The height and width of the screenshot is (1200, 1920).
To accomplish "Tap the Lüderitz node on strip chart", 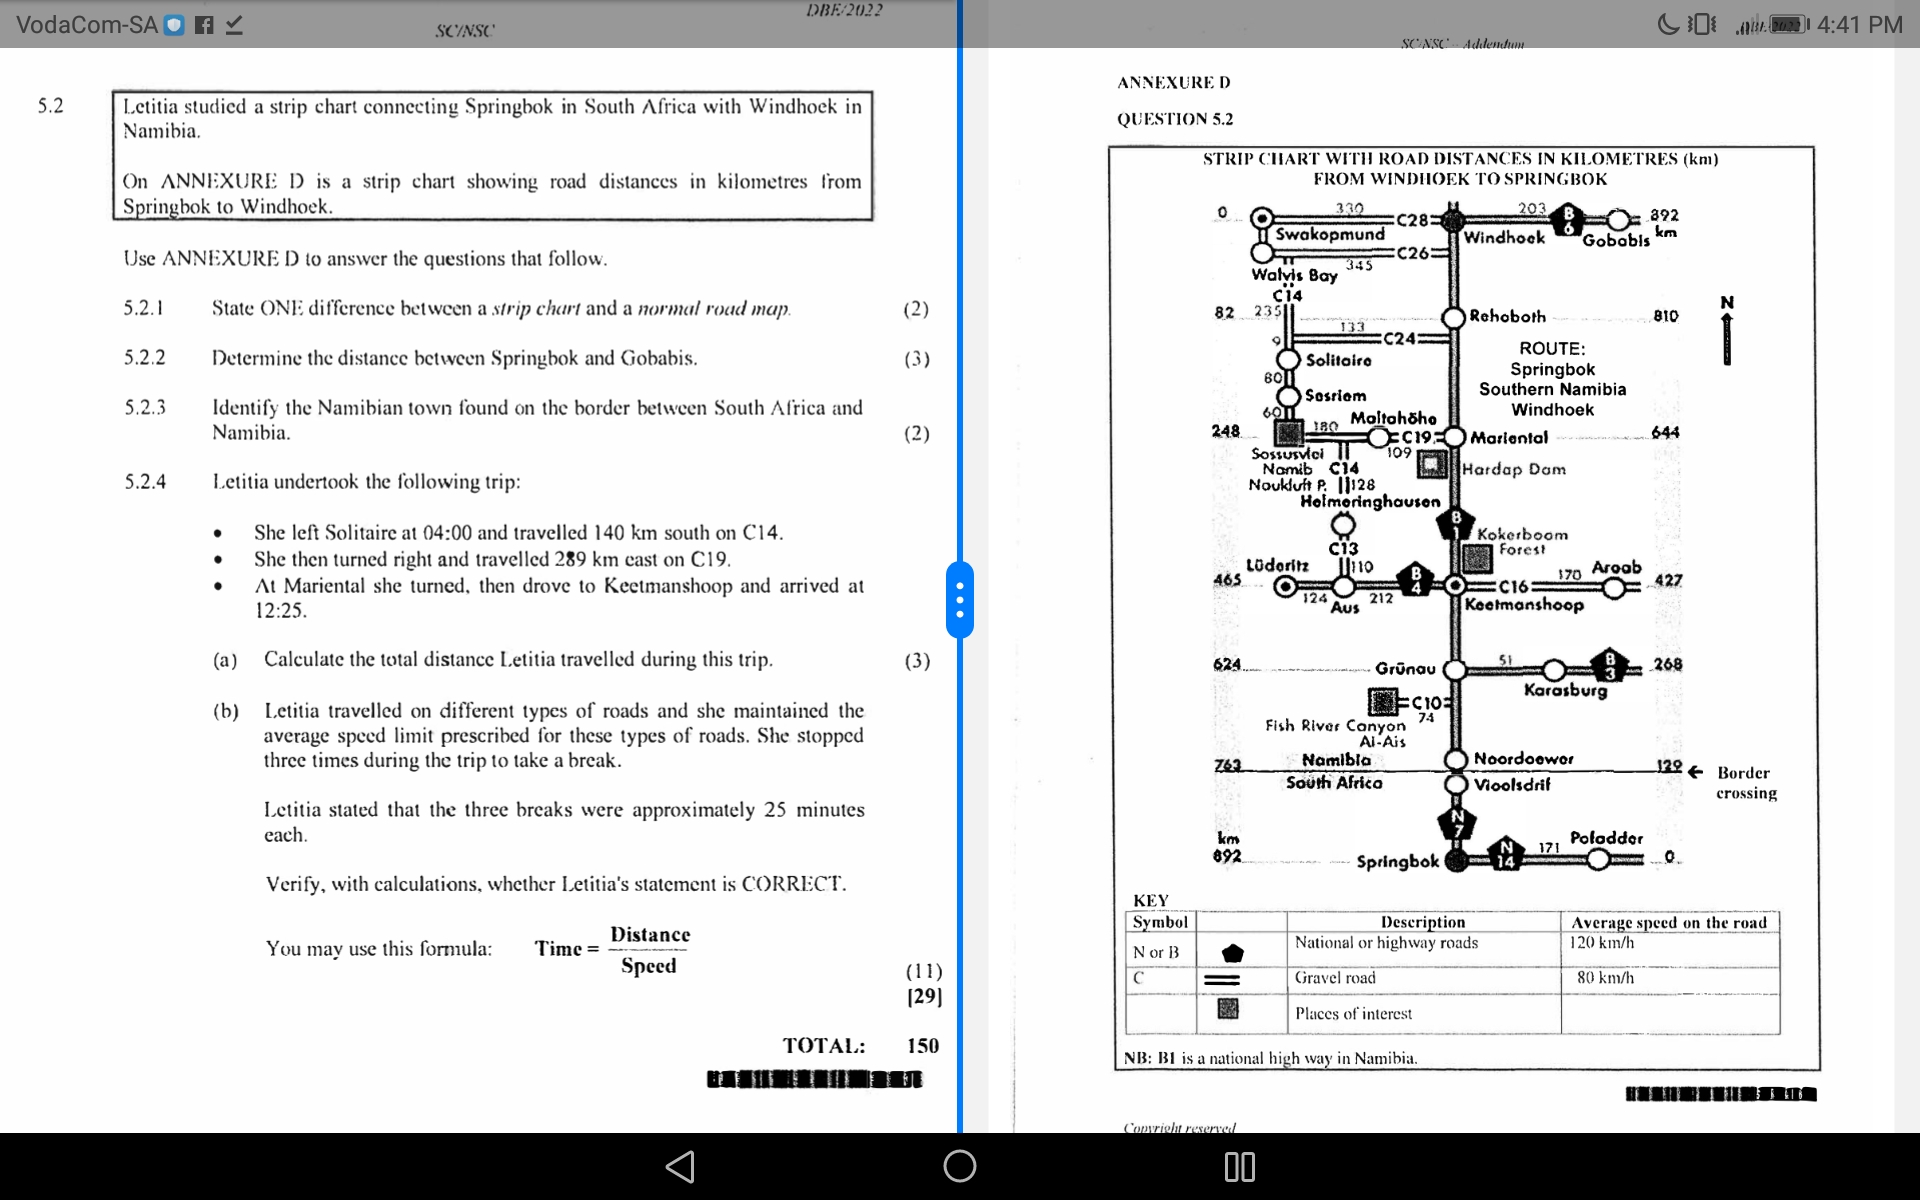I will [1286, 587].
